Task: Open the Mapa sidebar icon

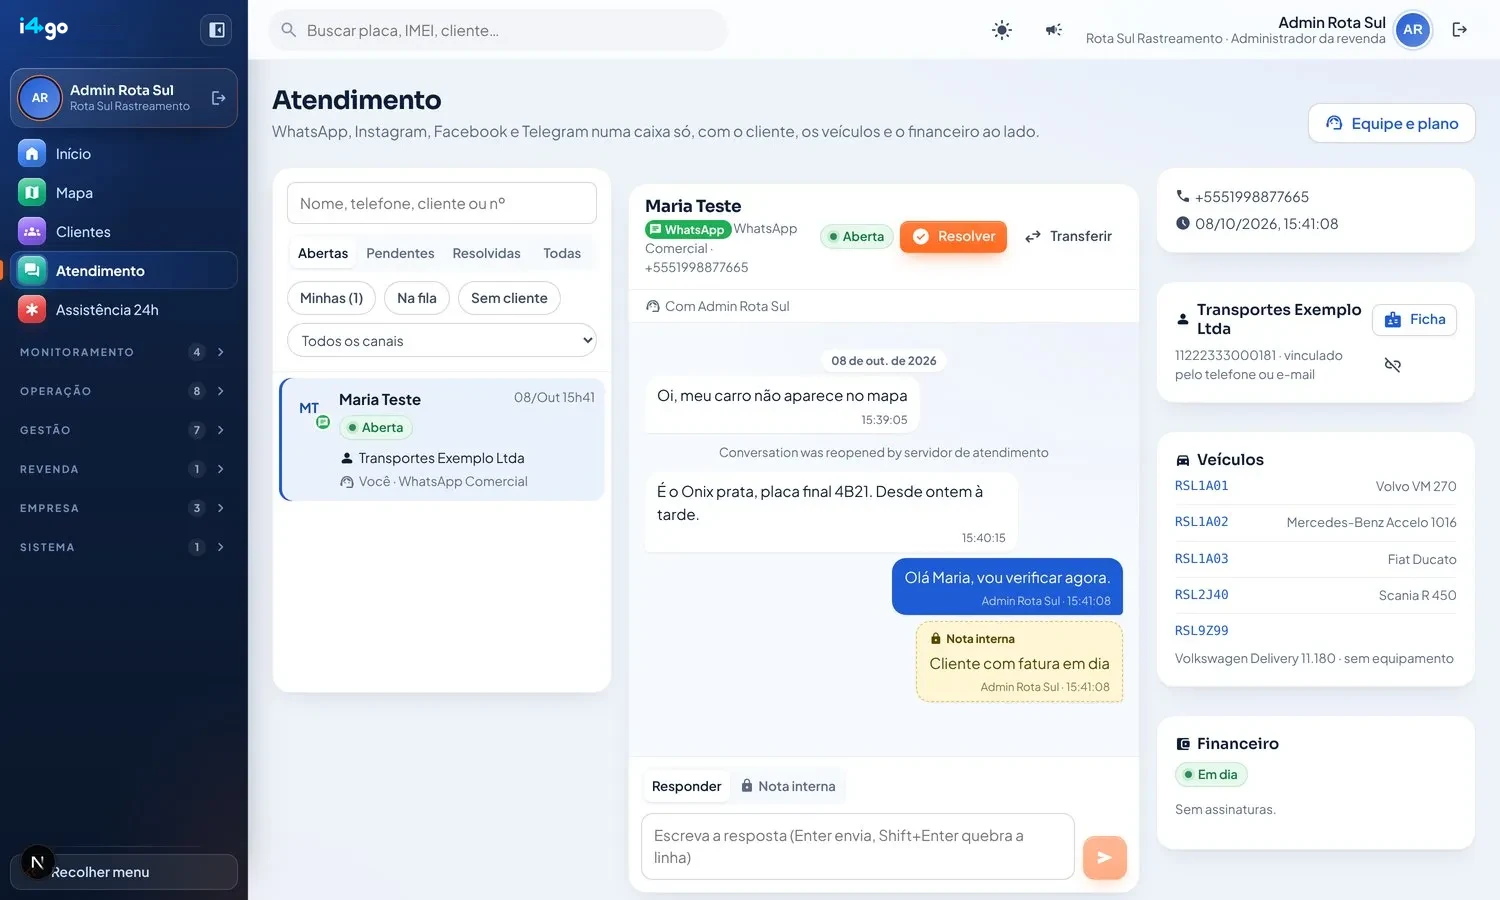Action: (32, 192)
